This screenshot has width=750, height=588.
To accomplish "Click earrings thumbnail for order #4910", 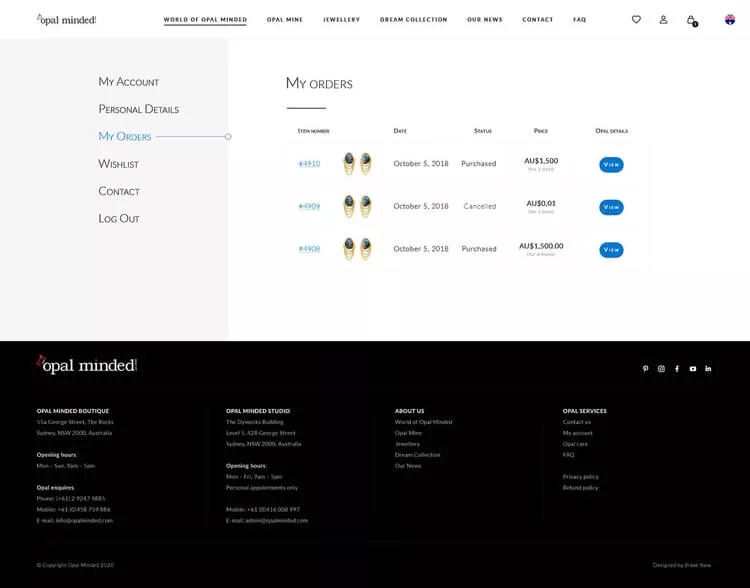I will point(357,164).
